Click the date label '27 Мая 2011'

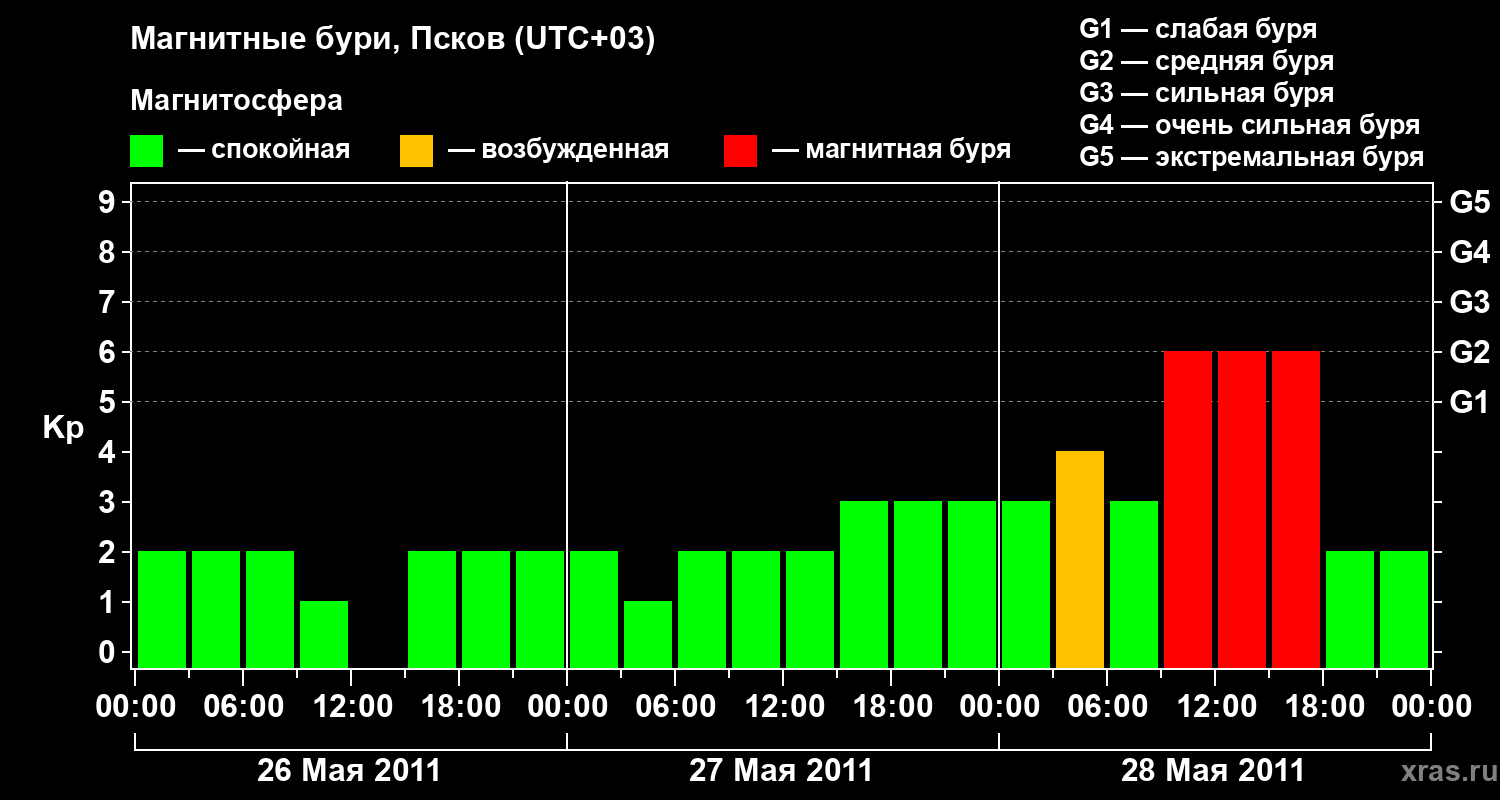pyautogui.click(x=781, y=771)
